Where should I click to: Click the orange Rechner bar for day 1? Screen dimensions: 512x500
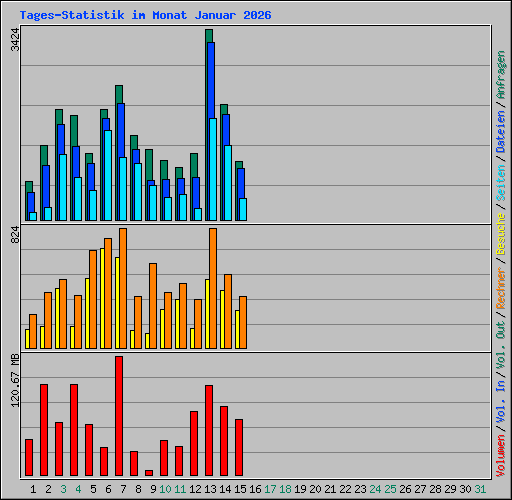click(x=33, y=331)
